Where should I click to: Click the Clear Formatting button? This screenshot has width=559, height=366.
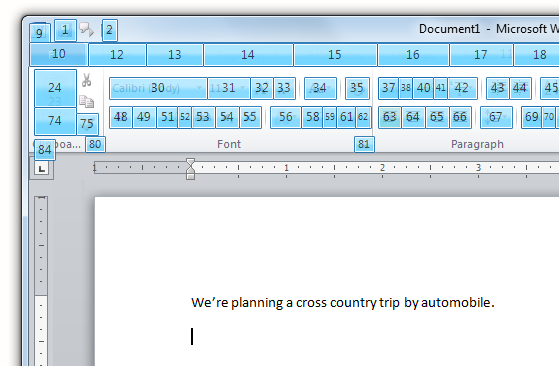tap(357, 88)
